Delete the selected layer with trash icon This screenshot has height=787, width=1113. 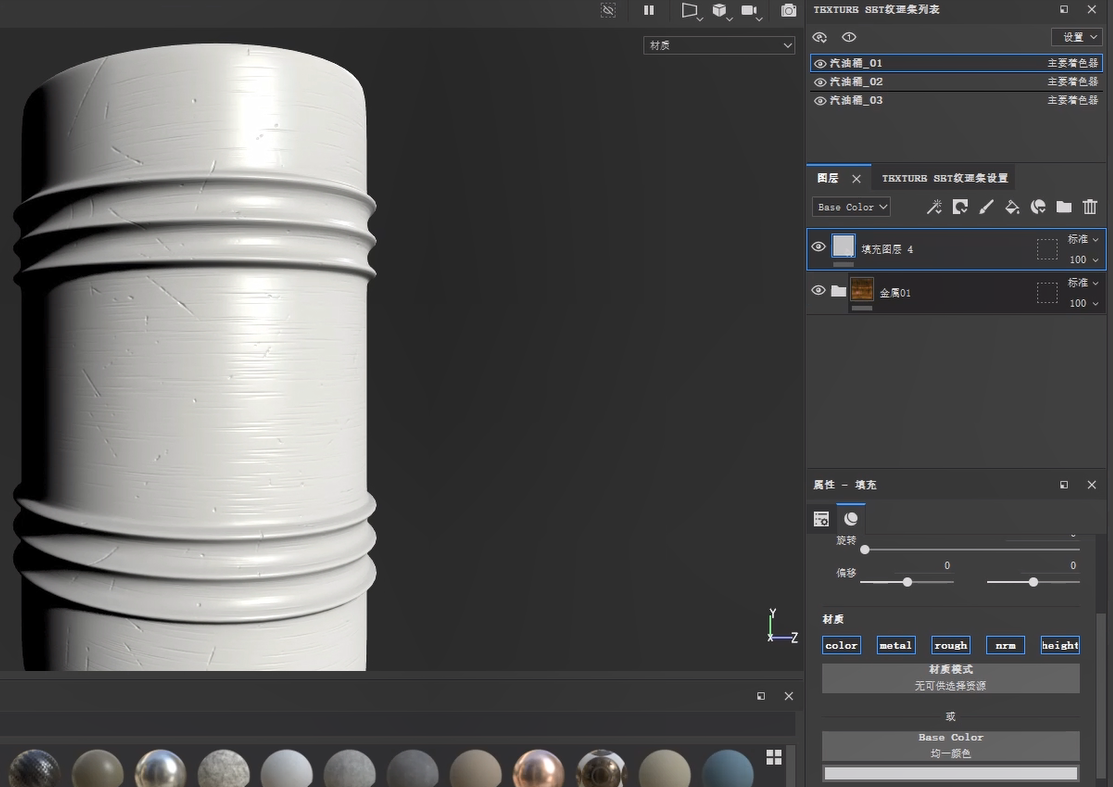click(x=1090, y=207)
